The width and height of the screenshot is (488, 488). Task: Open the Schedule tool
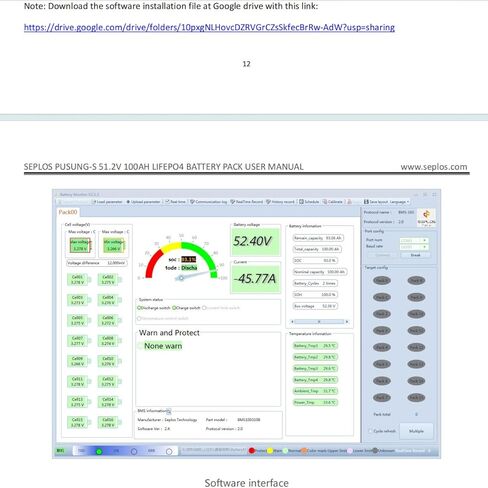coord(309,202)
